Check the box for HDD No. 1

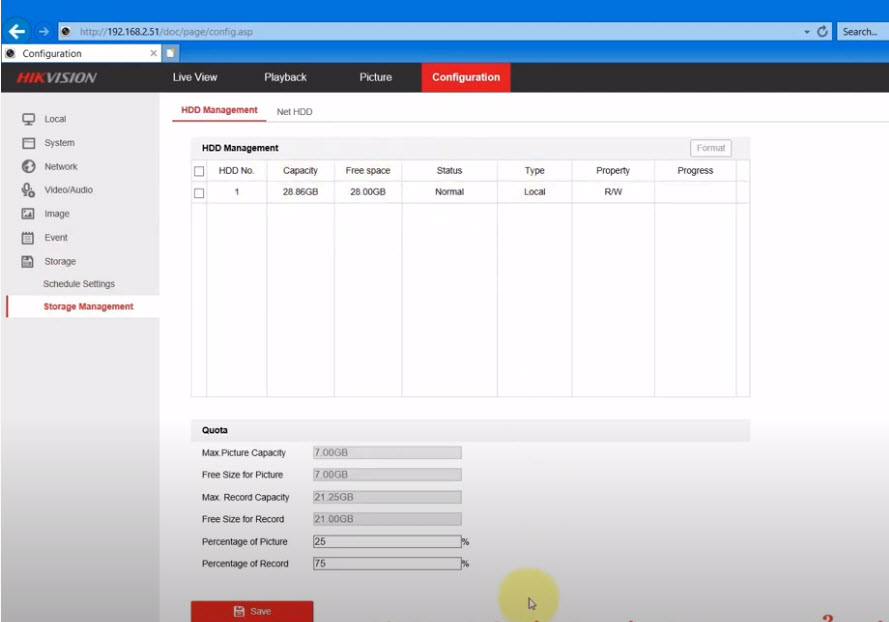(199, 192)
